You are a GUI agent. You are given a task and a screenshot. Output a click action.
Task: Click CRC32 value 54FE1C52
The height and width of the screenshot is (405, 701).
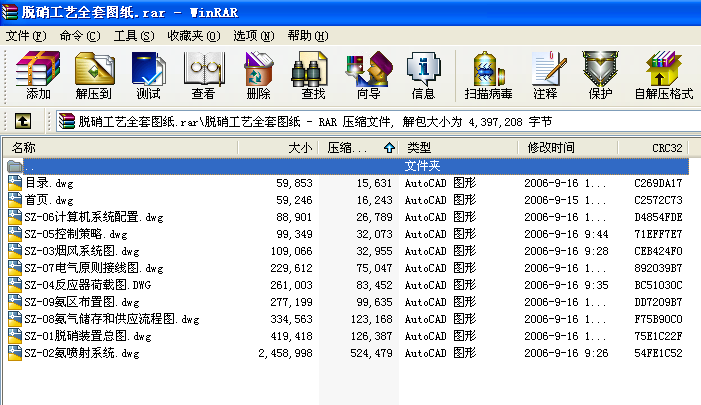pos(658,353)
